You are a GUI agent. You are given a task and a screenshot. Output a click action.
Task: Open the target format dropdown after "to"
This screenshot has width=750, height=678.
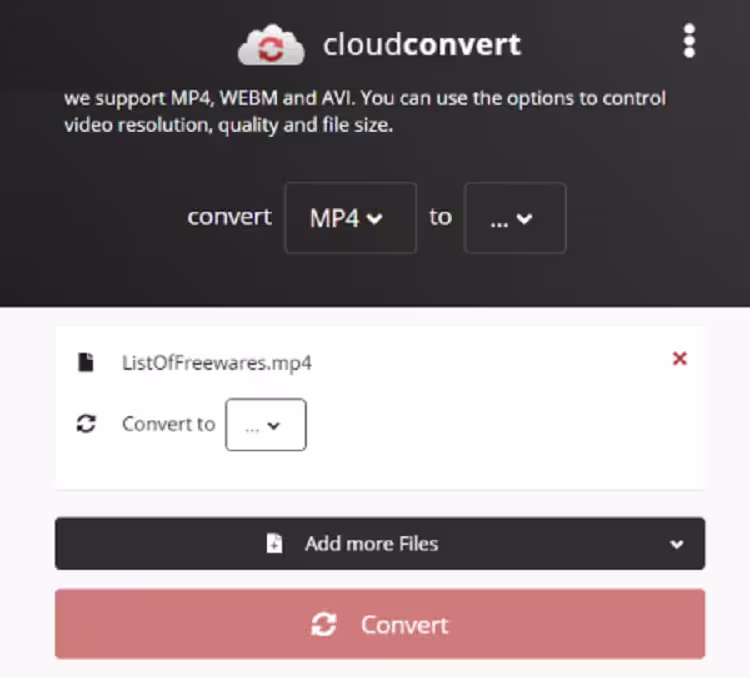(515, 218)
